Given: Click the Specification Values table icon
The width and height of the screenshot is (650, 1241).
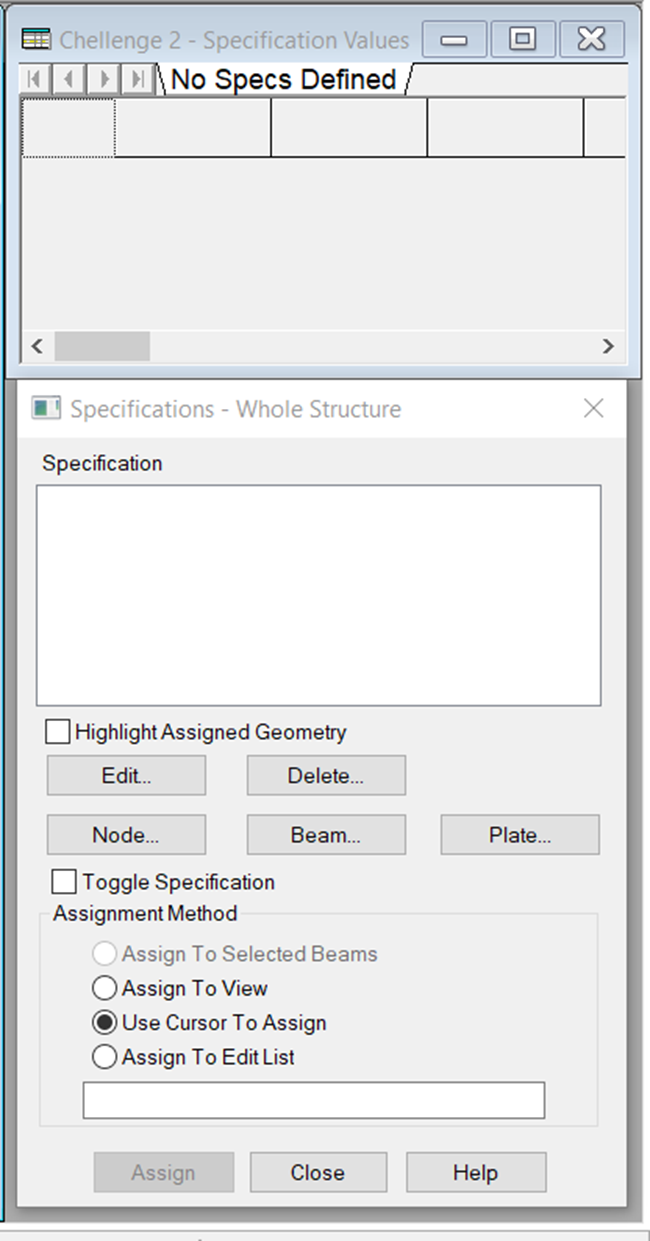Looking at the screenshot, I should (37, 40).
